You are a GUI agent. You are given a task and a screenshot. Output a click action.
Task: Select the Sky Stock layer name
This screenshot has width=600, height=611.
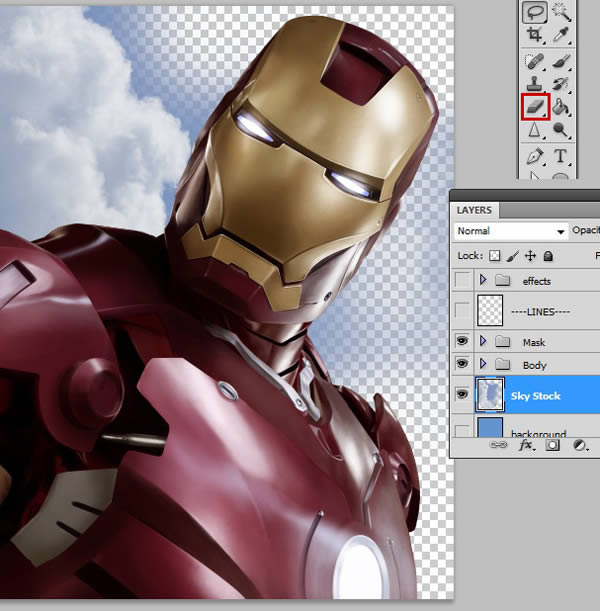point(535,396)
